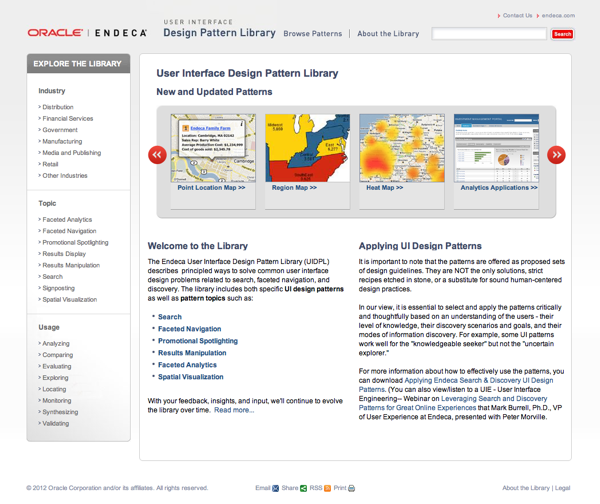Select Exploring under Usage
Viewport: 600px width, 504px height.
pyautogui.click(x=55, y=378)
